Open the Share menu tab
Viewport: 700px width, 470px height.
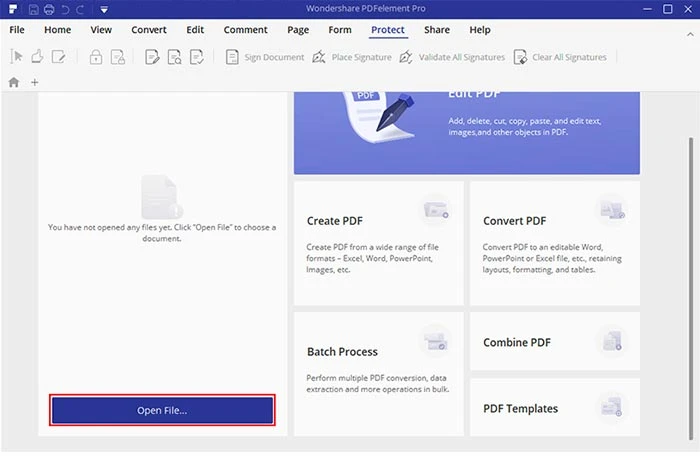point(437,30)
